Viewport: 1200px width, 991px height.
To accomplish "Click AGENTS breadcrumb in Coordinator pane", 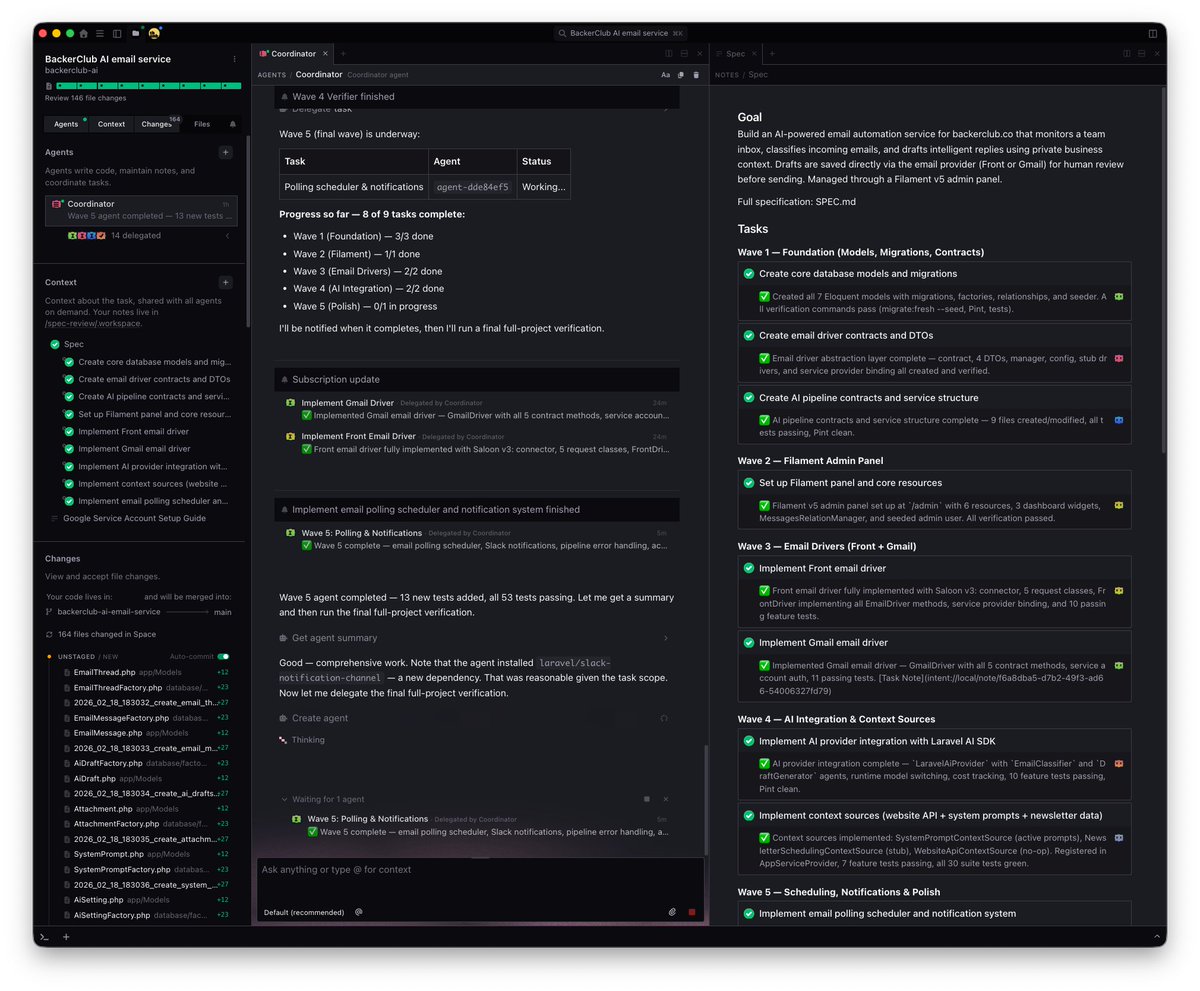I will pyautogui.click(x=272, y=75).
